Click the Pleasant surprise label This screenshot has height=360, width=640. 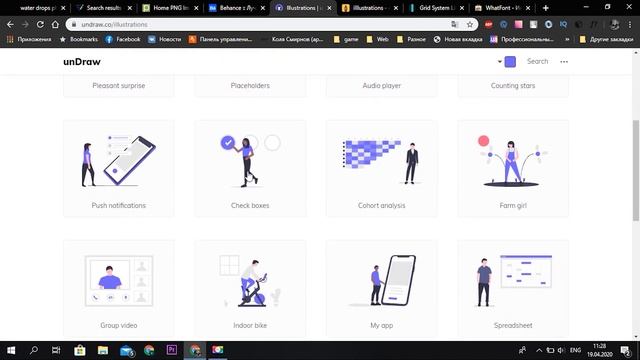118,85
